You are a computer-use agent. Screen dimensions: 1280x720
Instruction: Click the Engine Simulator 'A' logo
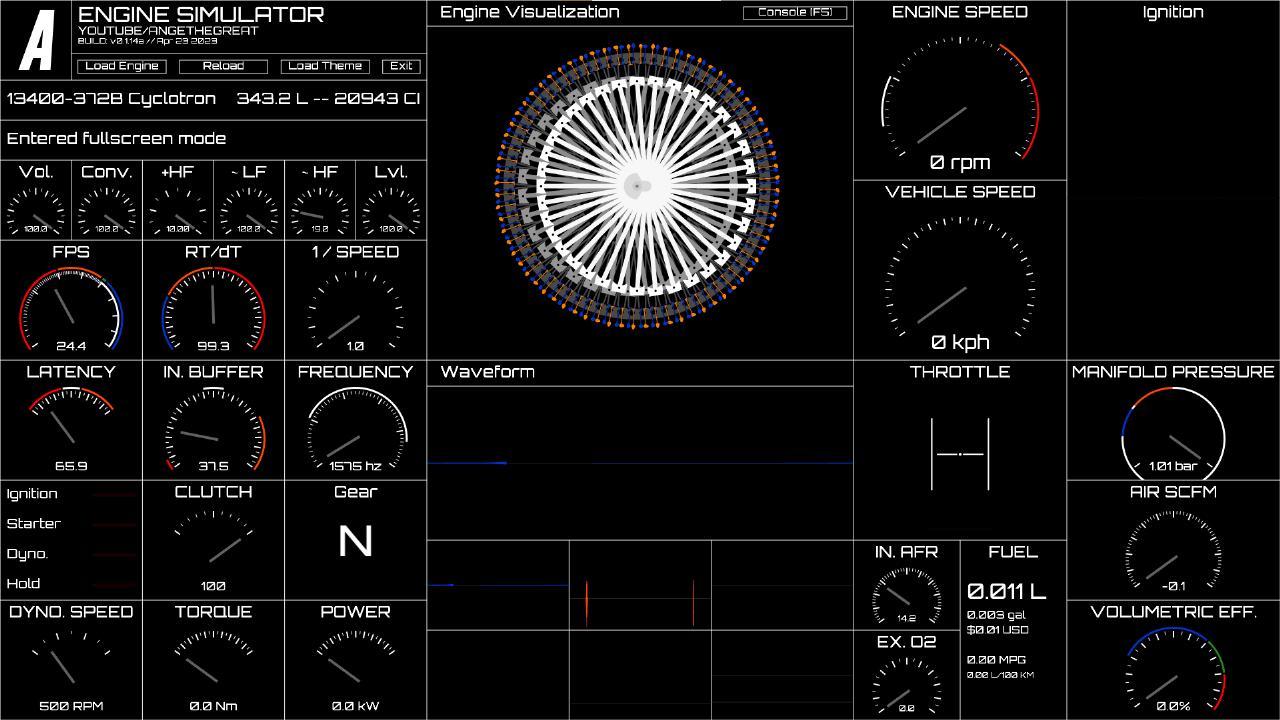click(x=37, y=40)
